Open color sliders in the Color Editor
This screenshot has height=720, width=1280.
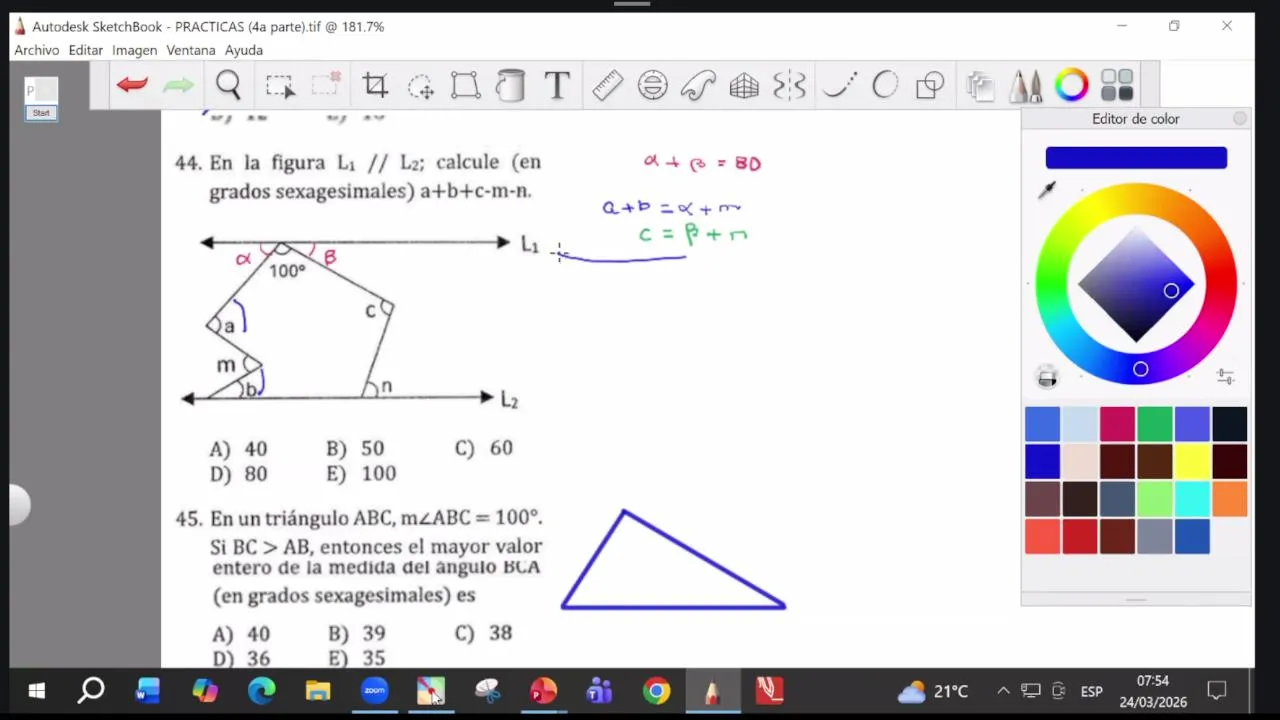tap(1225, 377)
